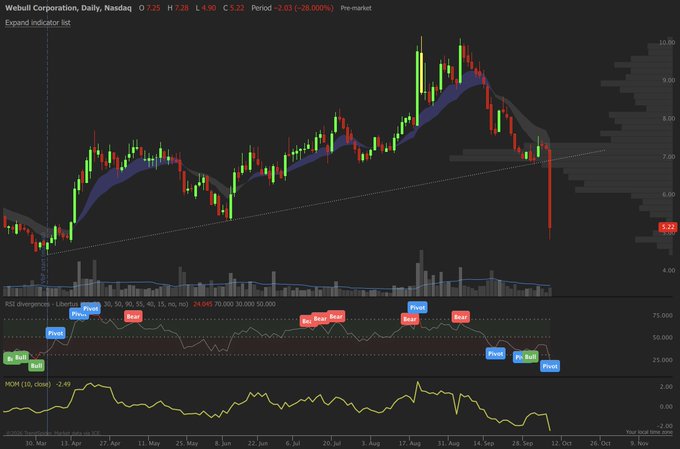Click the '9. Nov' date axis label
Image resolution: width=680 pixels, height=449 pixels.
[x=639, y=443]
